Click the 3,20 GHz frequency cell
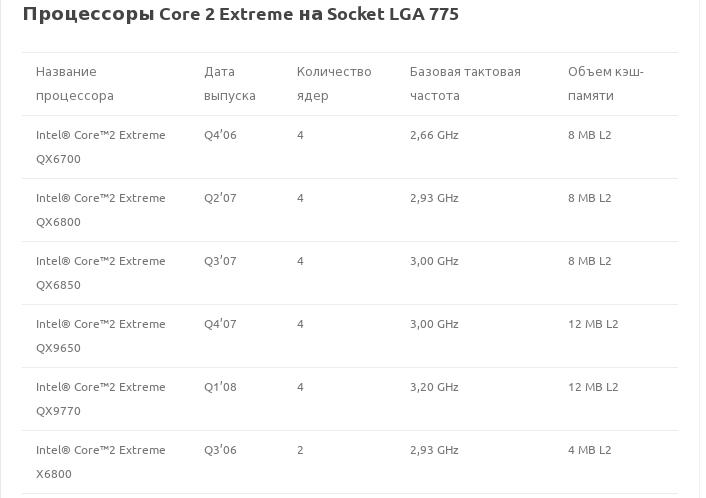This screenshot has height=498, width=706. (x=434, y=387)
